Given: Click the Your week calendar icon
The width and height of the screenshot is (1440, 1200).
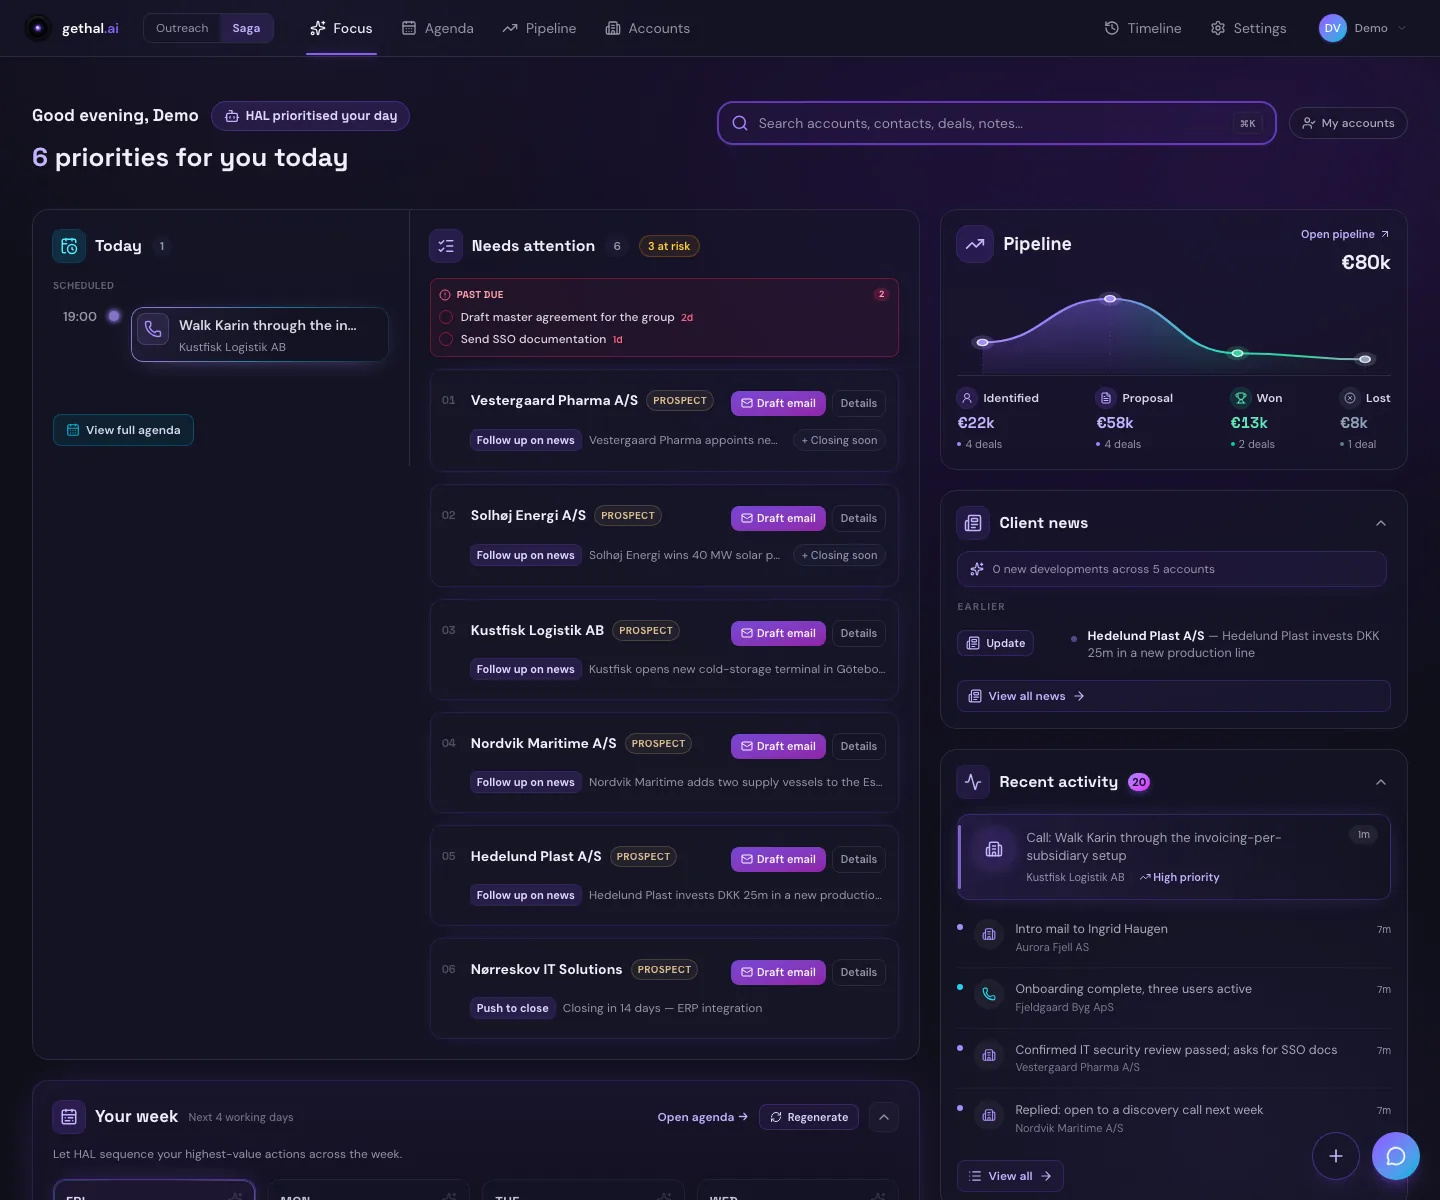Looking at the screenshot, I should 69,1117.
